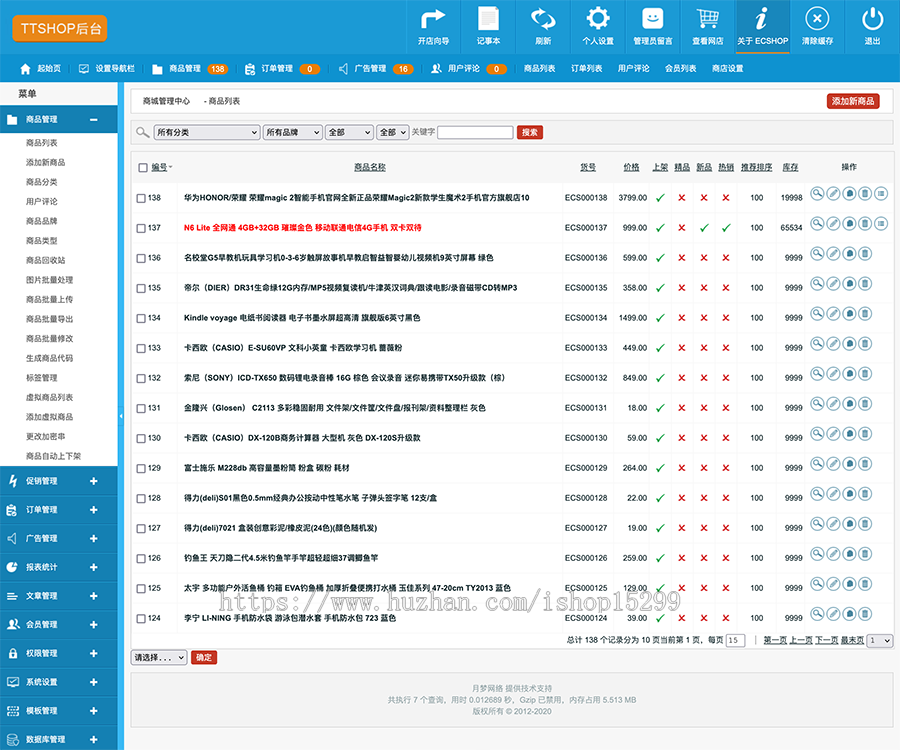Go to 下一页 next page link
900x750 pixels.
(x=827, y=640)
